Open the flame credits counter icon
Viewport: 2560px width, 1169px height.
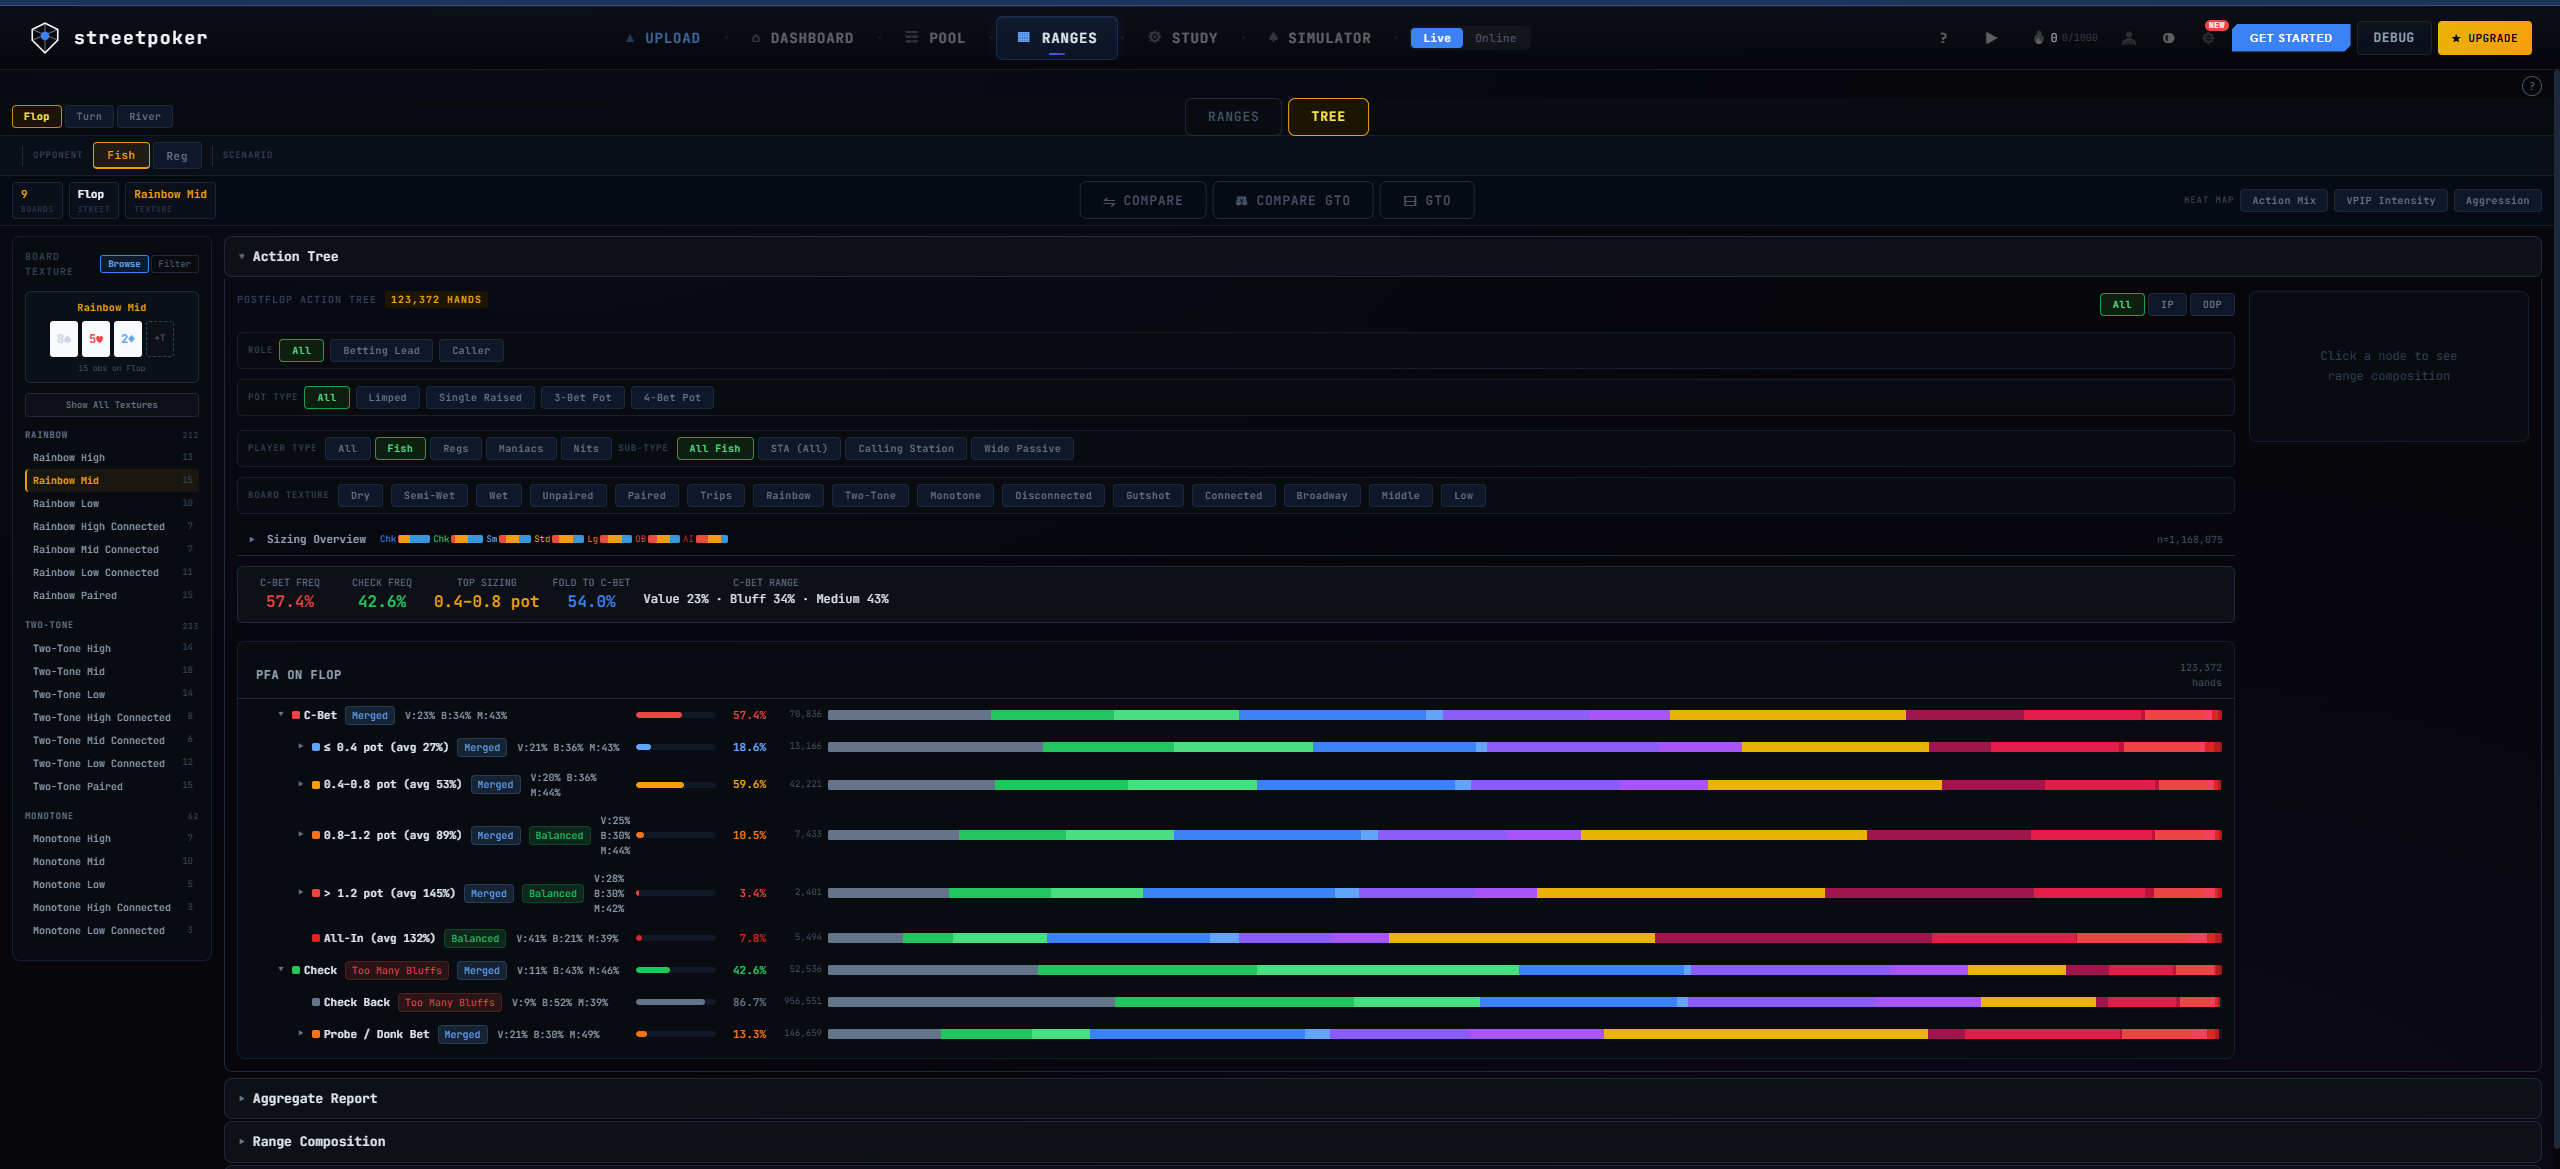click(x=2040, y=37)
